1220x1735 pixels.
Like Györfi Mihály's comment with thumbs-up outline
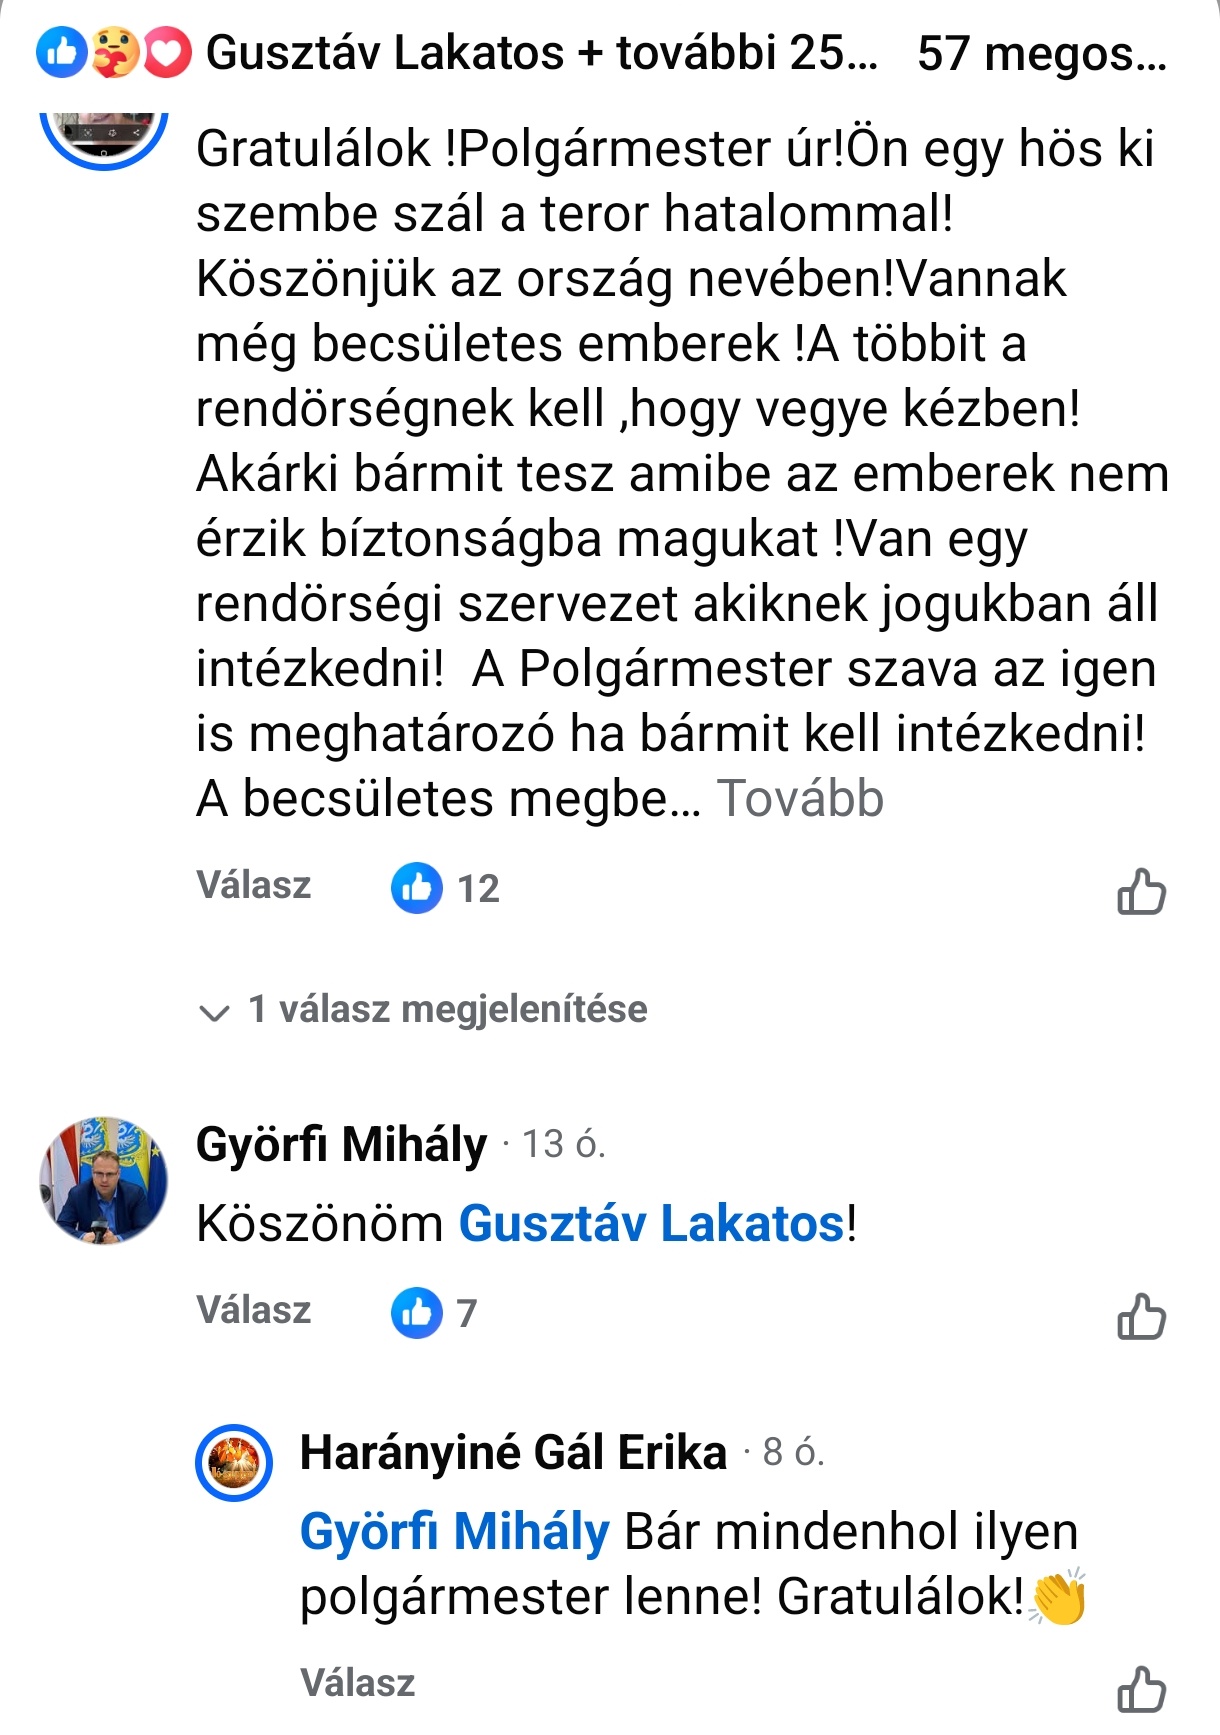click(x=1141, y=1315)
